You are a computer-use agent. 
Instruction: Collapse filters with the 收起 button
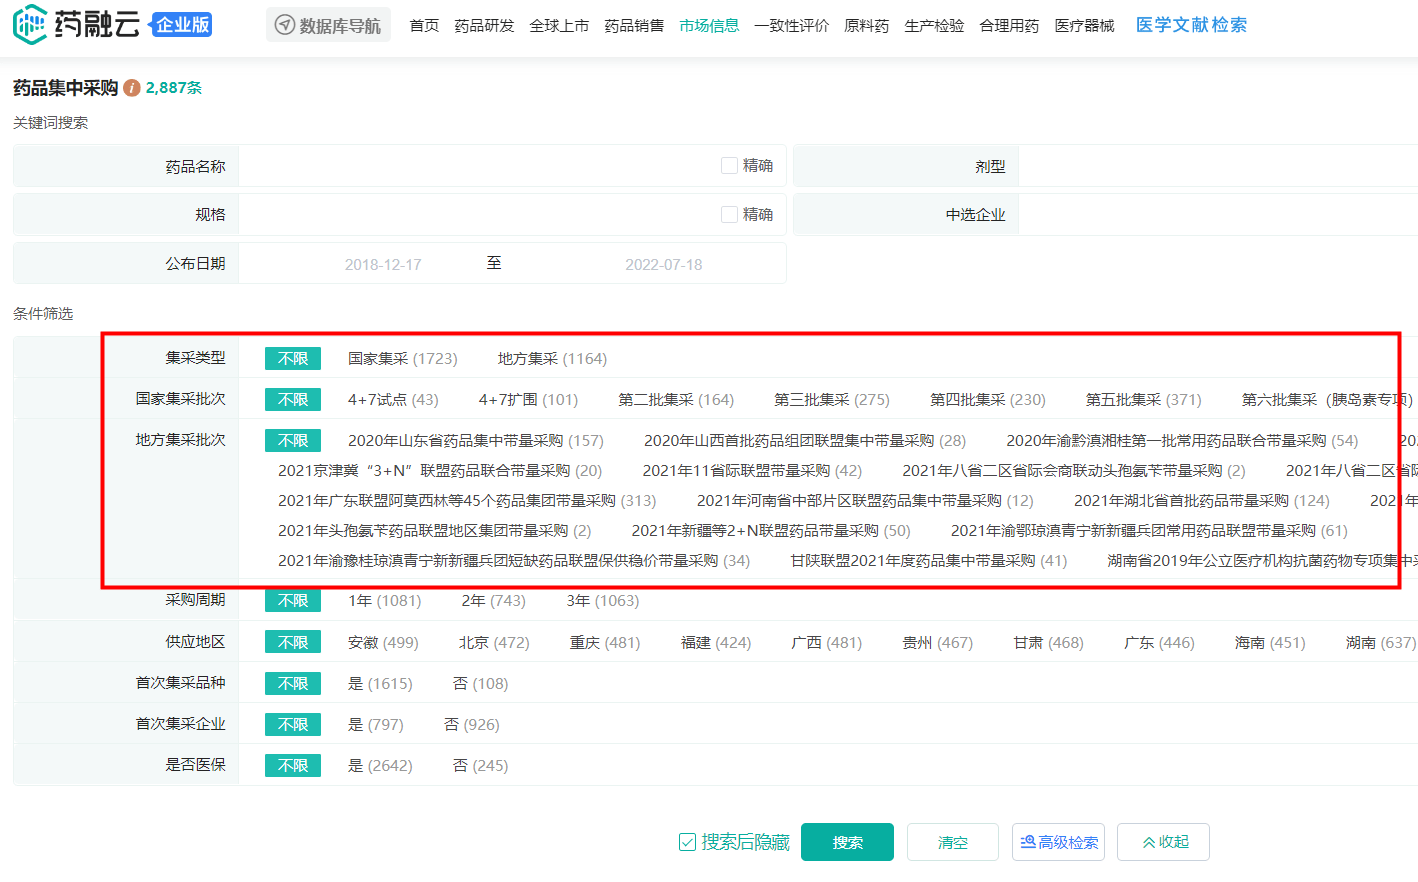(1163, 842)
